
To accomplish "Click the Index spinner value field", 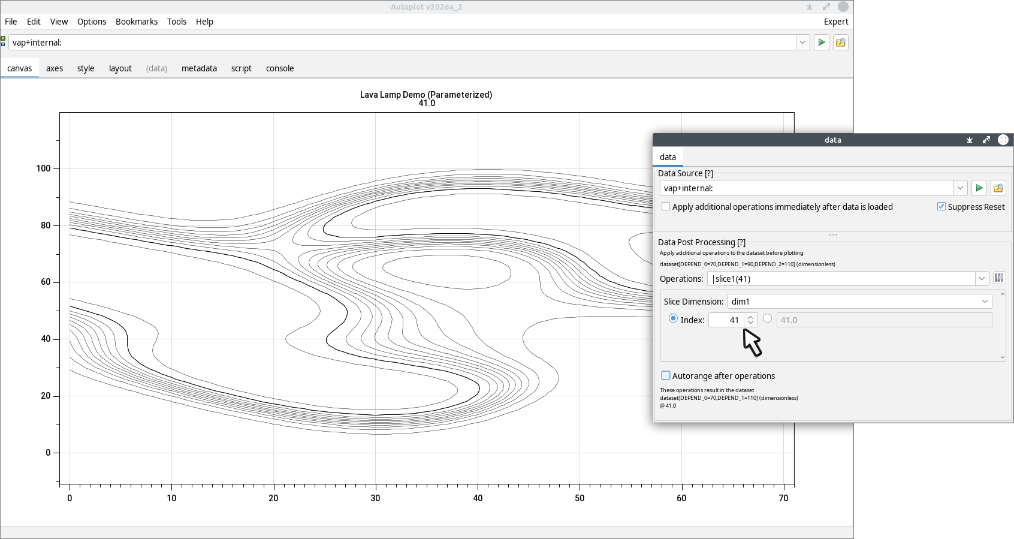I will tap(726, 320).
